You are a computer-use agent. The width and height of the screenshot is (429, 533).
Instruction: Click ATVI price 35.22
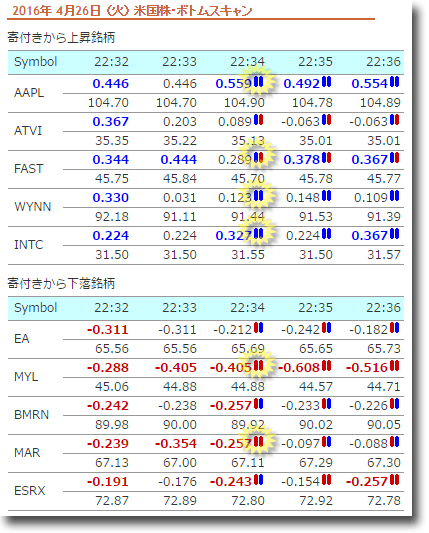tap(180, 141)
